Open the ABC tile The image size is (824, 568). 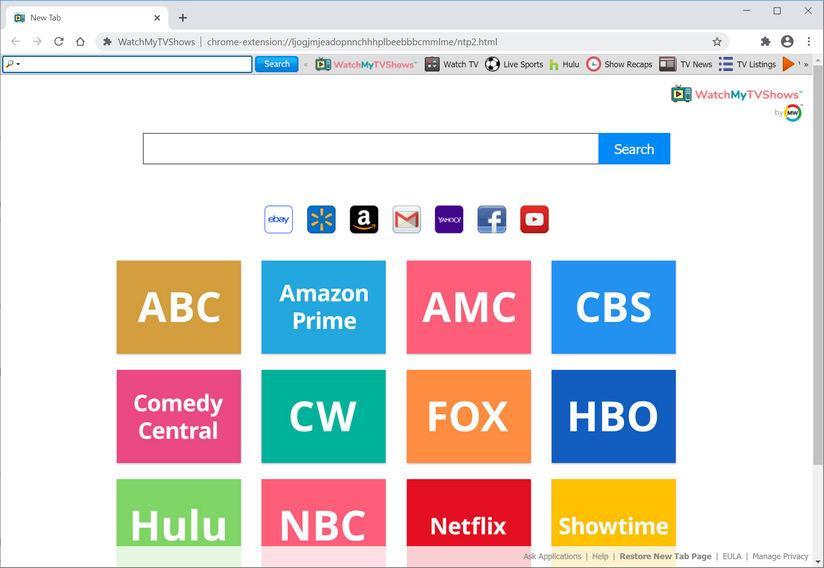(179, 307)
